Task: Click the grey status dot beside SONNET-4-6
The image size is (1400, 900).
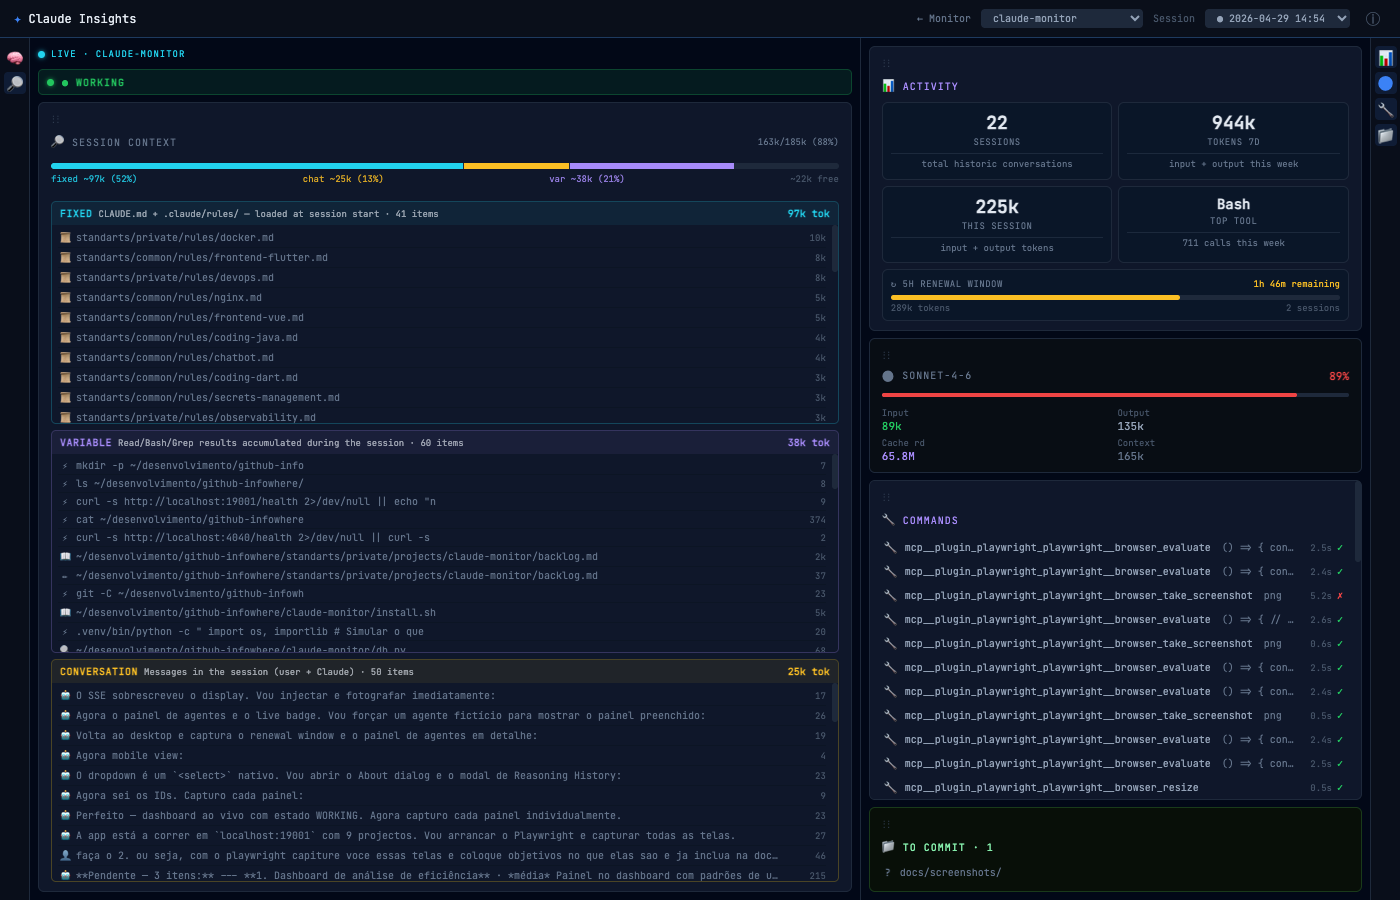Action: click(888, 376)
